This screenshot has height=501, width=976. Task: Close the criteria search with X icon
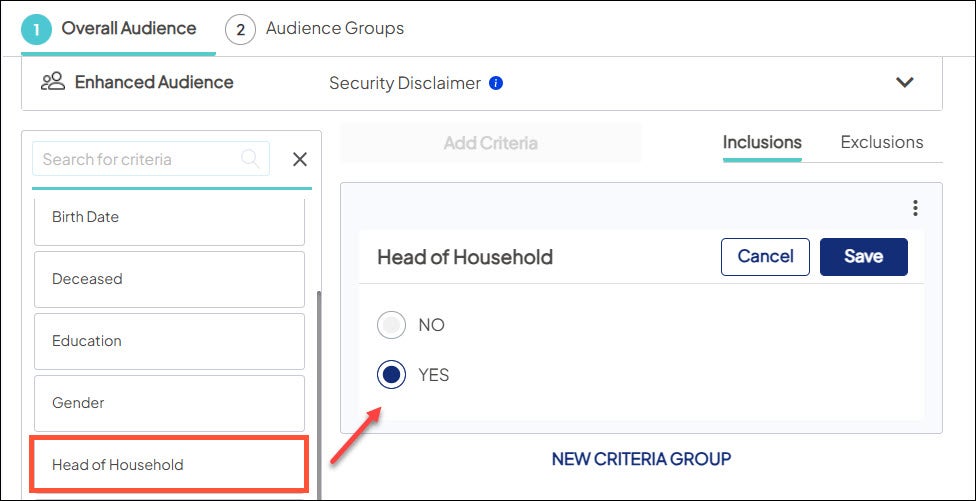(299, 159)
